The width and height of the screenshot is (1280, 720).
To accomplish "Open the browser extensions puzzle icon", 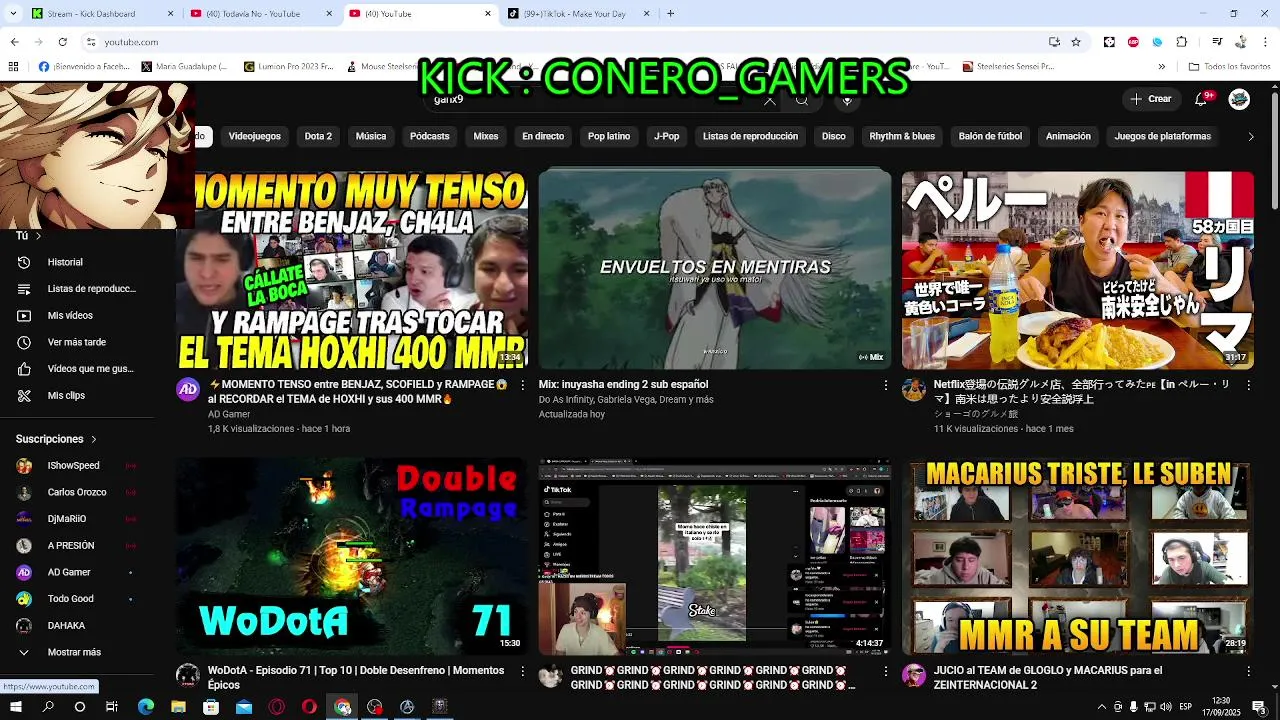I will [x=1182, y=42].
